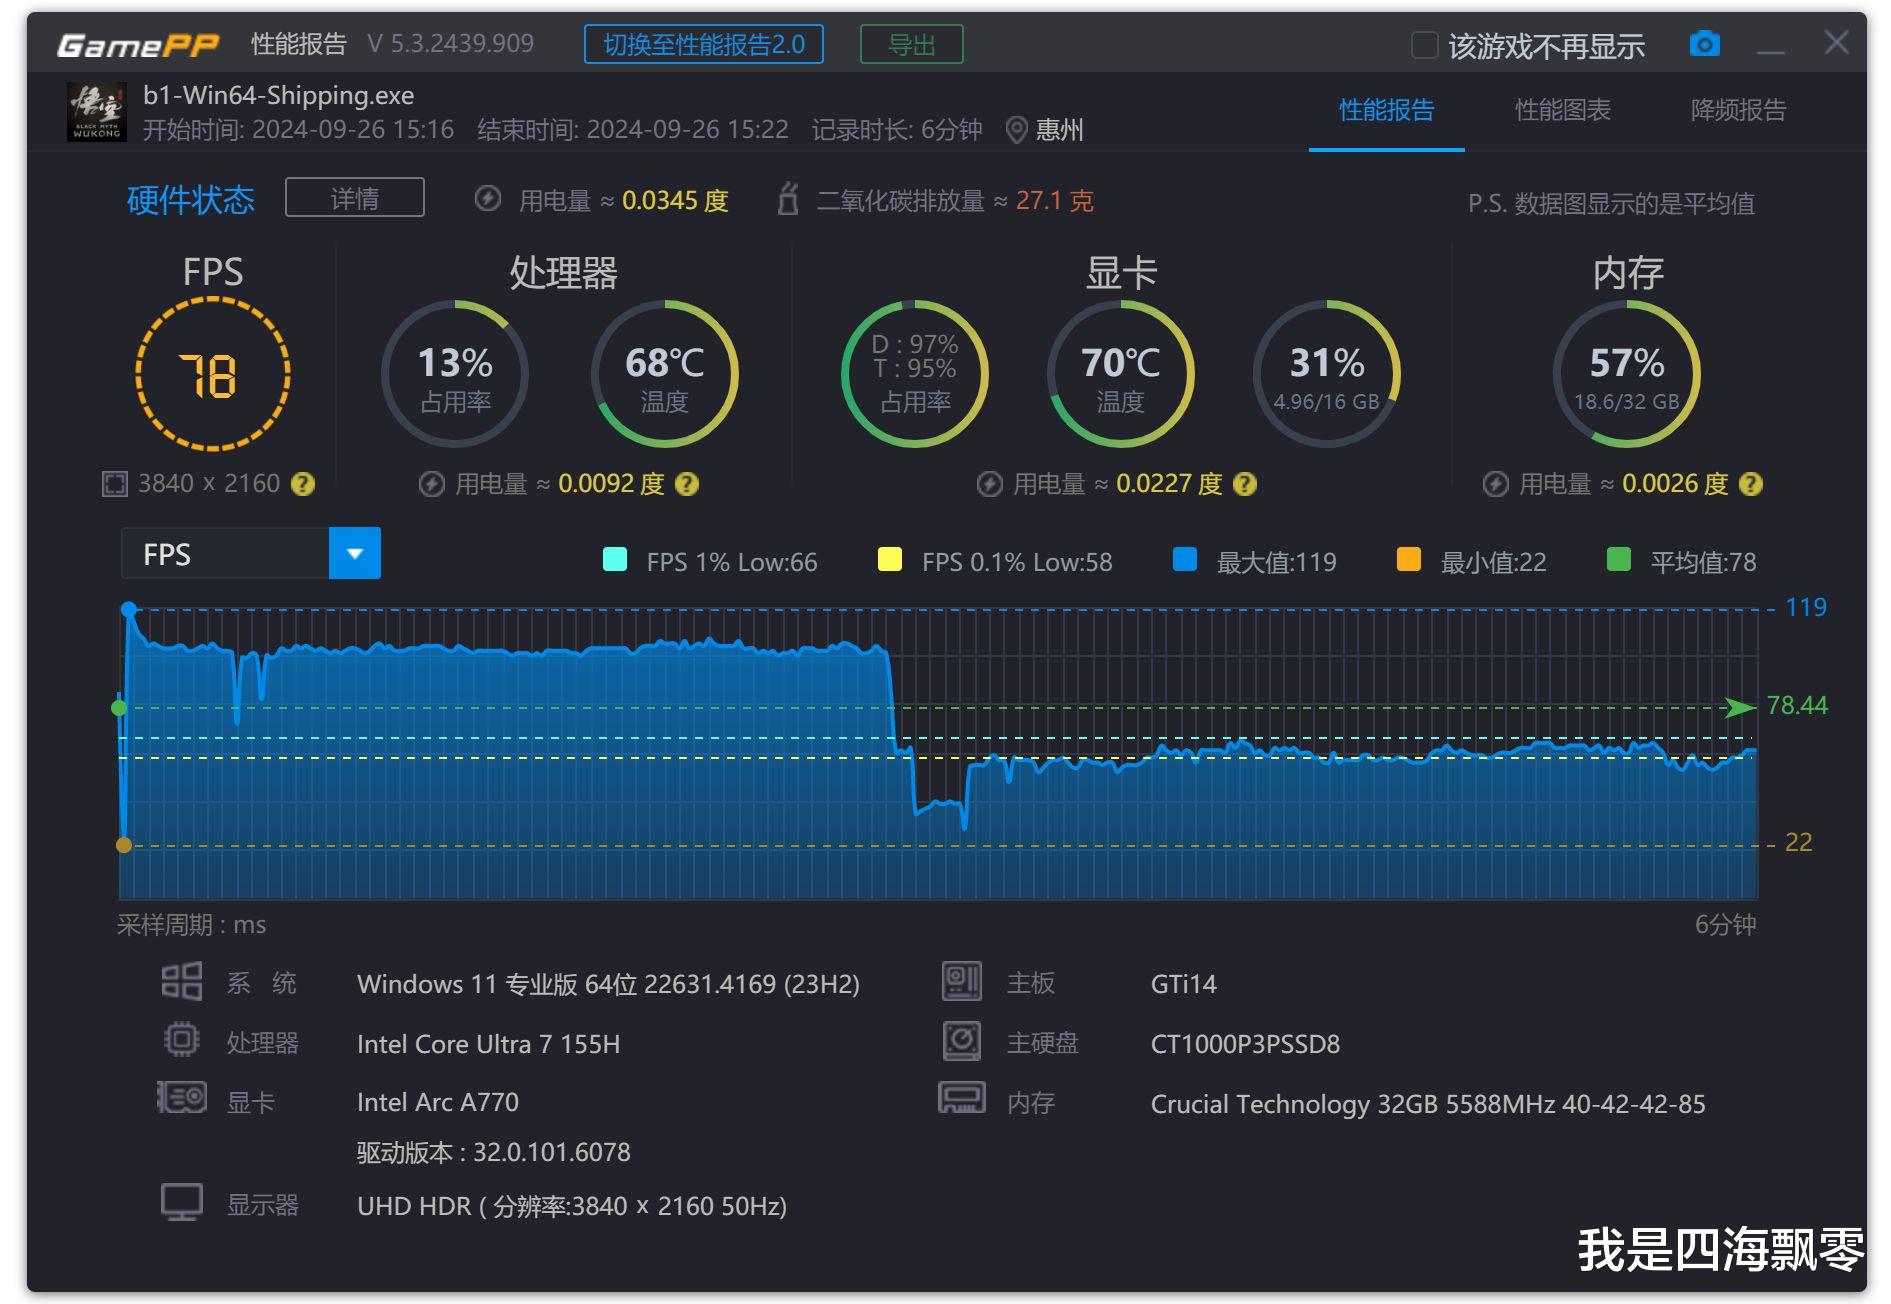Click the CO2 emission icon beside 二氧化碳排放量
Viewport: 1891px width, 1304px height.
(x=788, y=198)
